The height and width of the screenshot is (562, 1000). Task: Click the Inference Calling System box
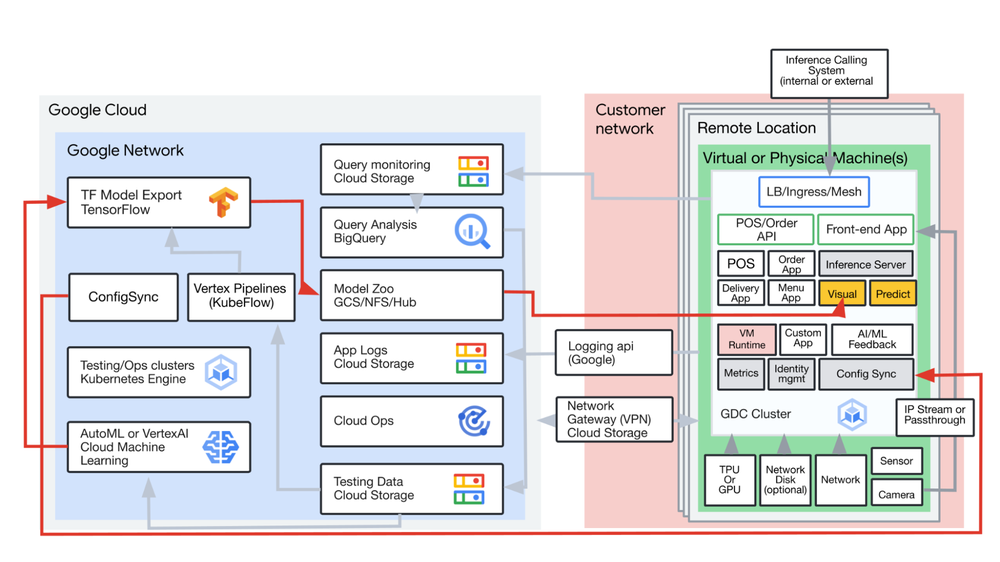click(x=827, y=72)
